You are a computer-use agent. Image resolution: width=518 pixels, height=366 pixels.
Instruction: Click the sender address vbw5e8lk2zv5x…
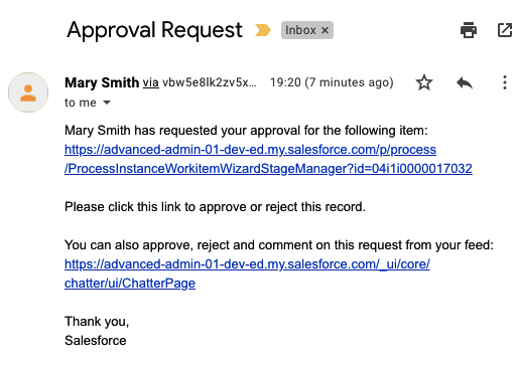209,82
